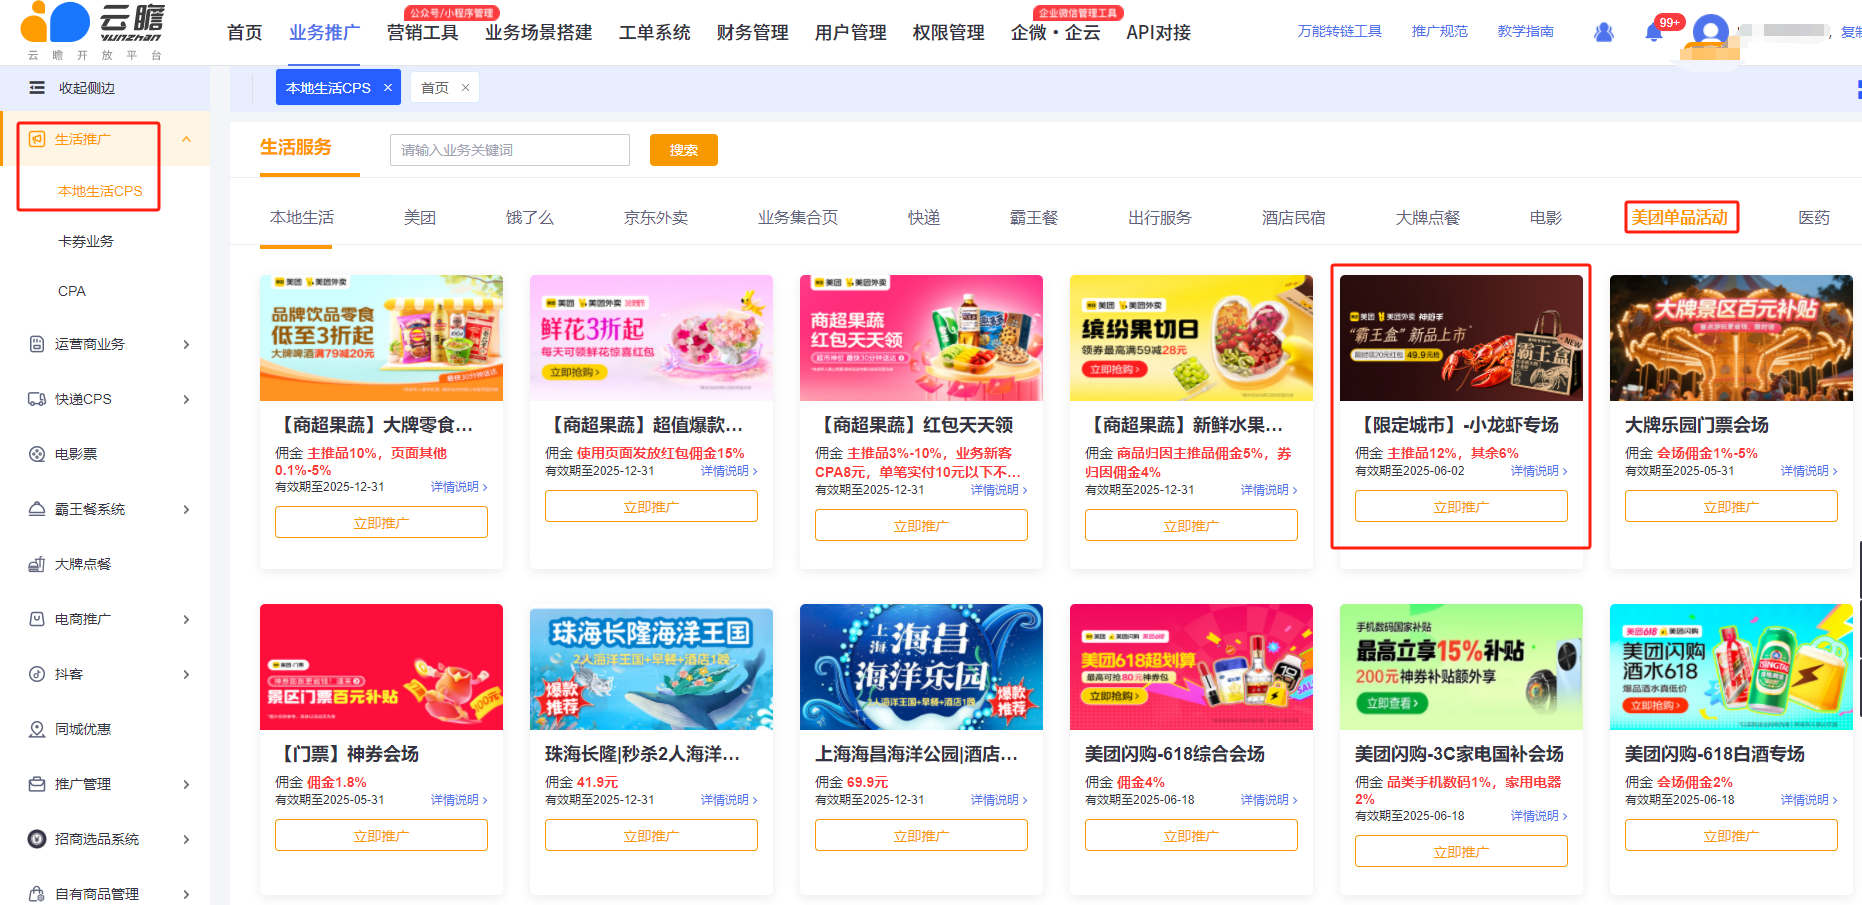Expand the 自有商品管理 menu arrow
This screenshot has width=1862, height=905.
[x=187, y=894]
